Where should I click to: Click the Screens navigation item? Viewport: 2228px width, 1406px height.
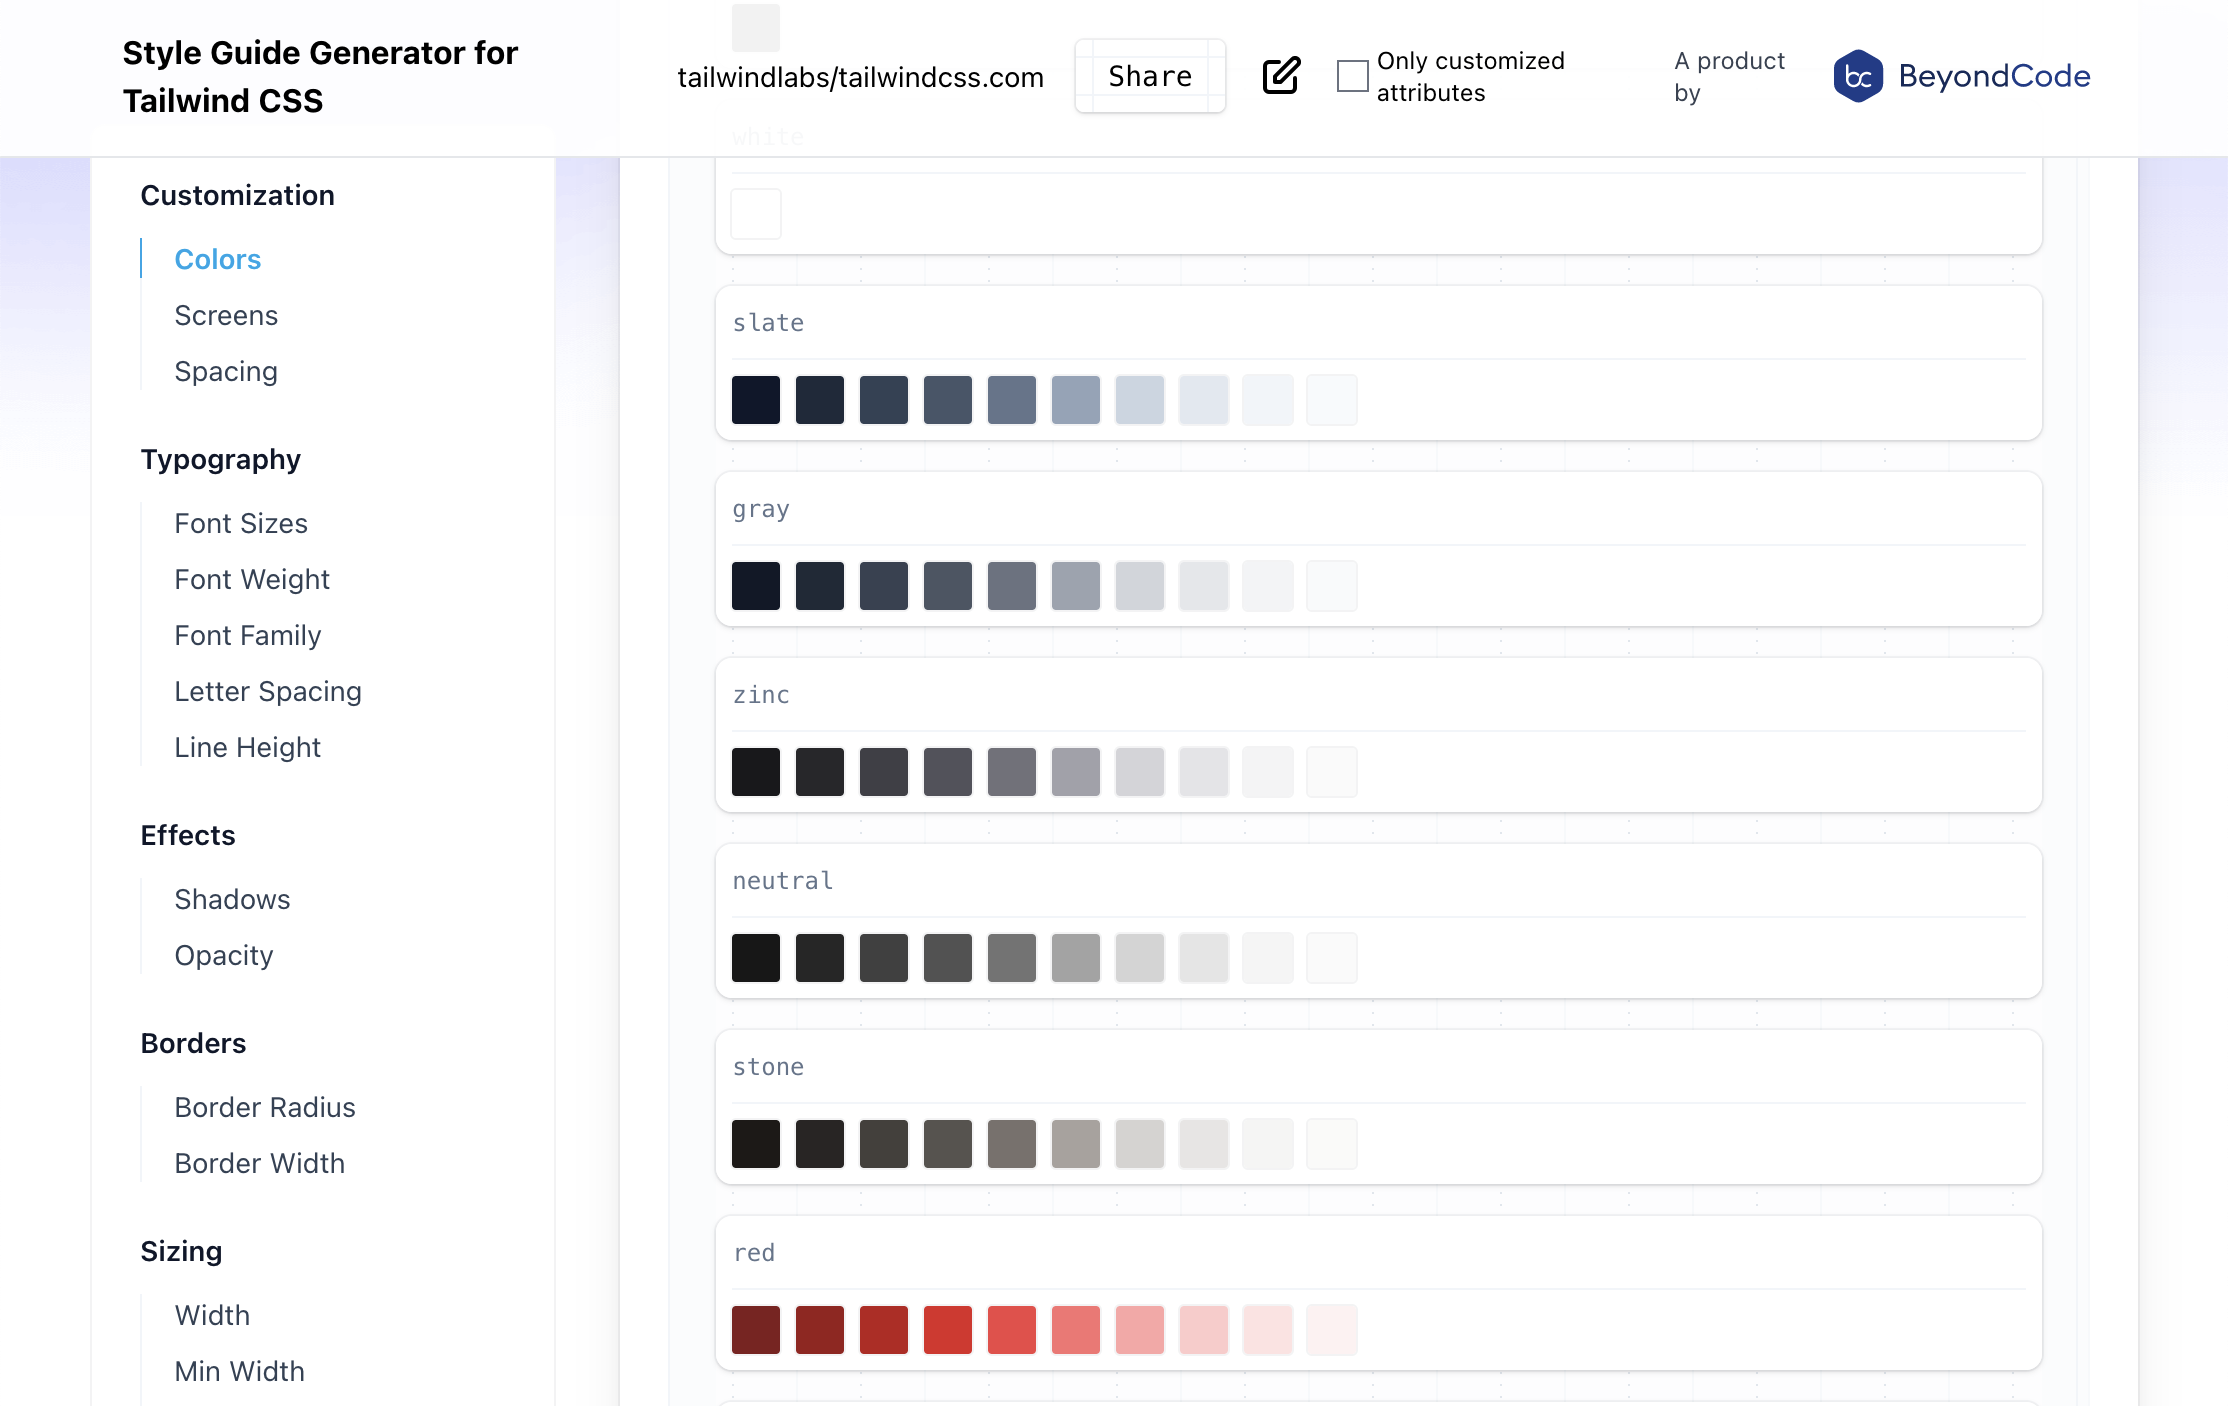click(x=227, y=314)
